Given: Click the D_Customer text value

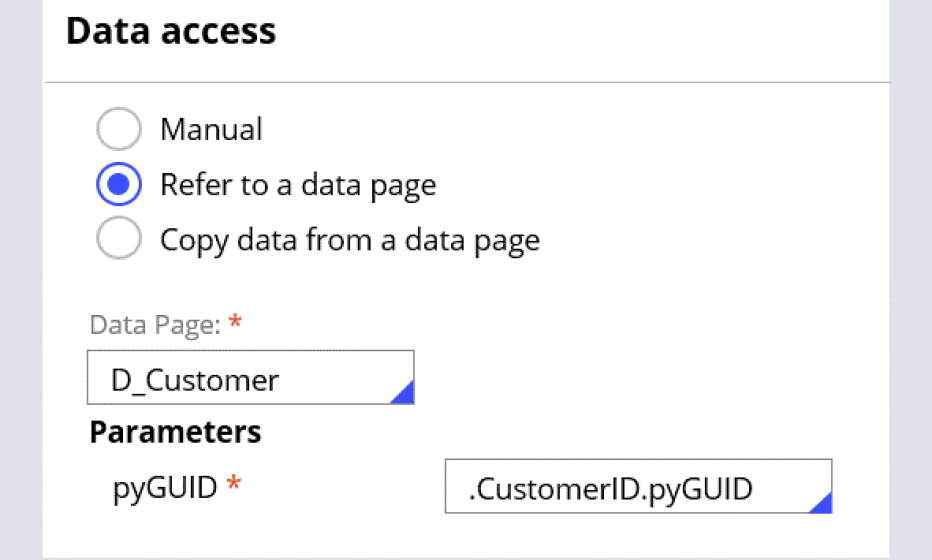Looking at the screenshot, I should coord(195,380).
